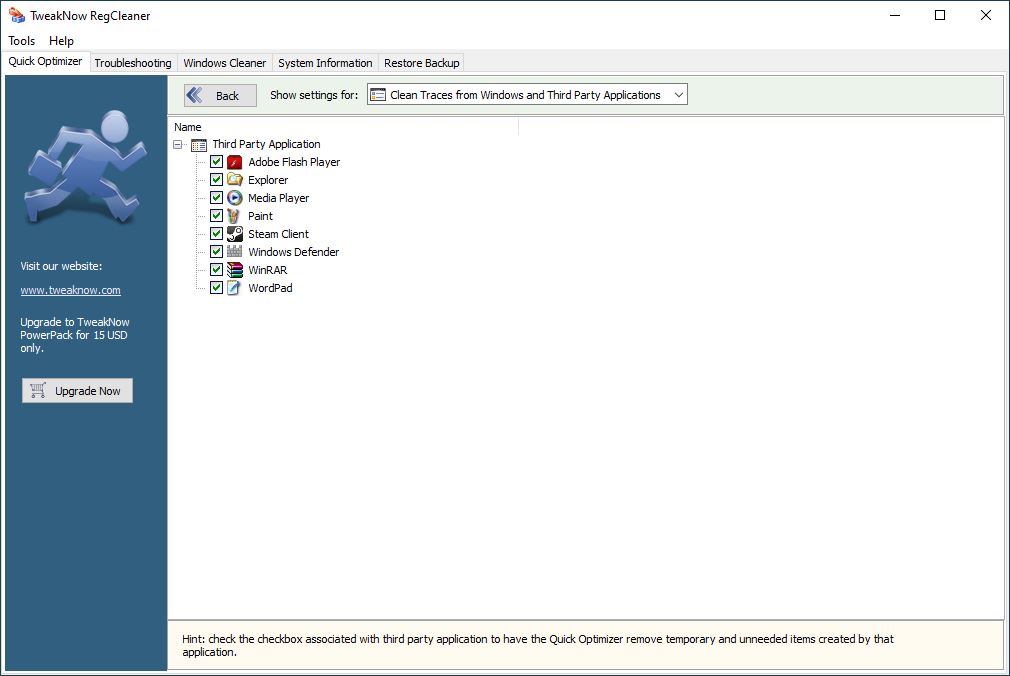
Task: Select the Windows Defender row label
Action: pos(294,253)
